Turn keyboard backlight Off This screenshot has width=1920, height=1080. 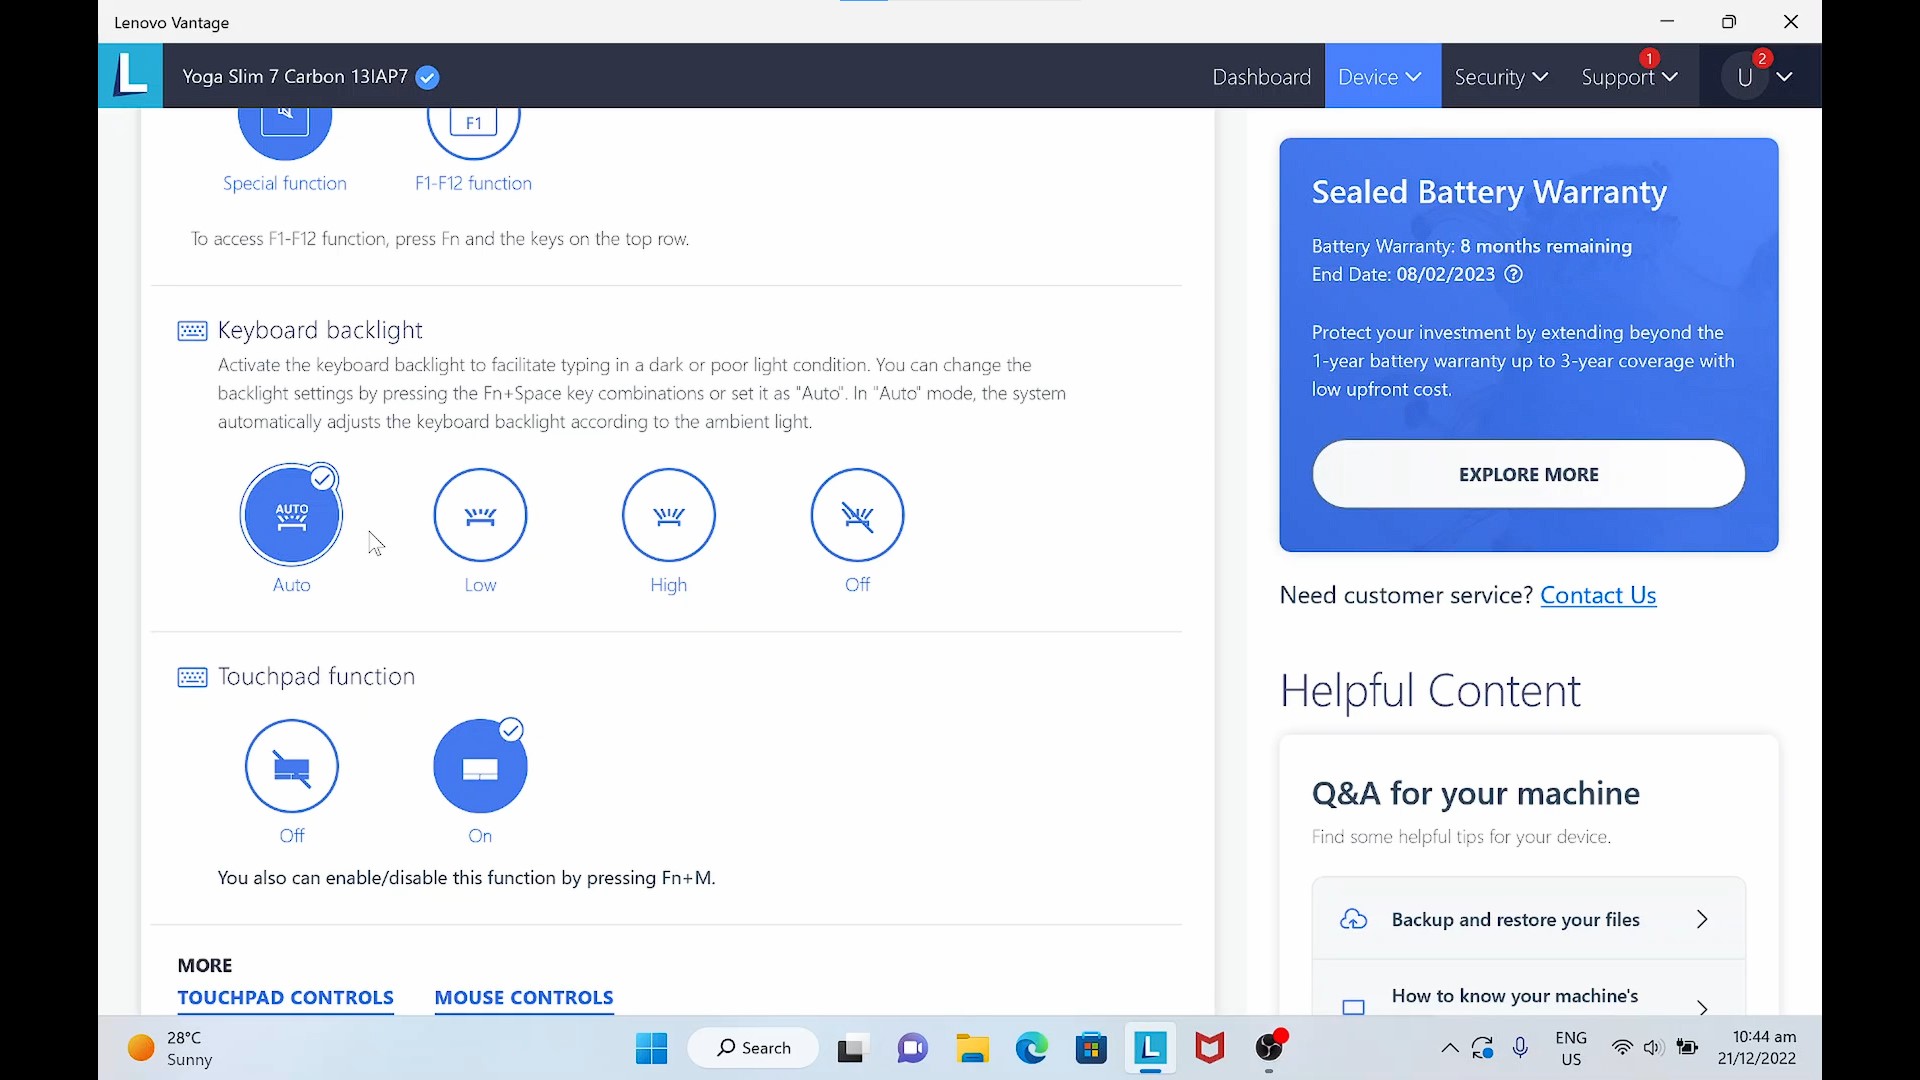click(857, 515)
